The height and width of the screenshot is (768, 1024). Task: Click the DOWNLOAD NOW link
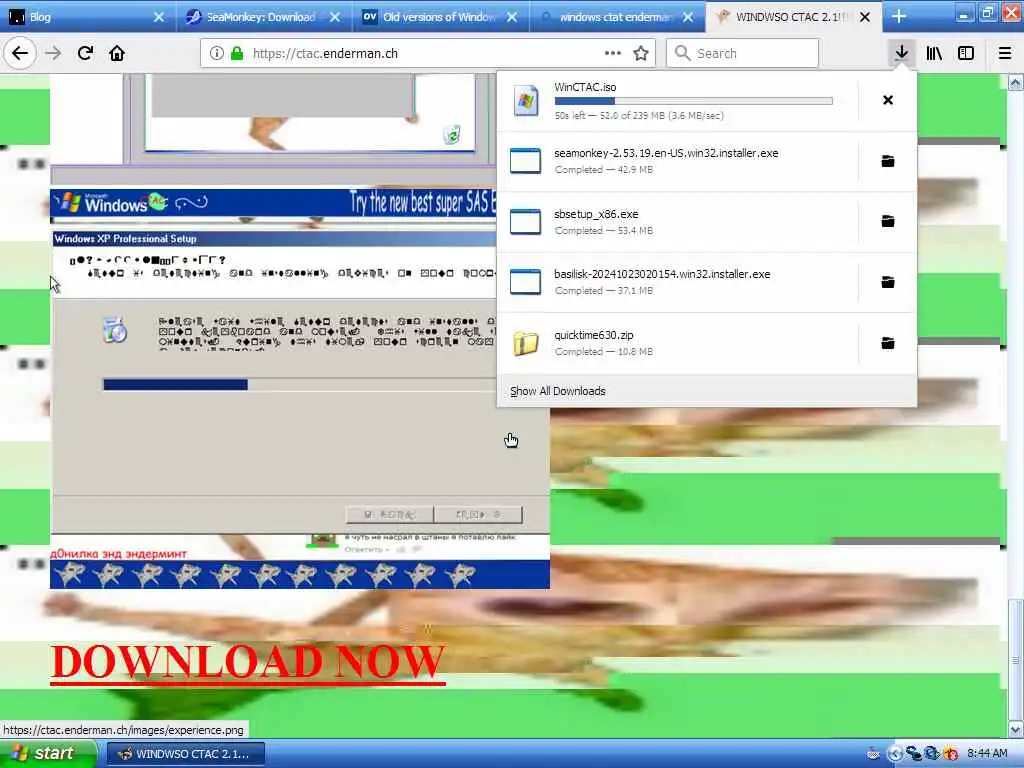point(248,662)
